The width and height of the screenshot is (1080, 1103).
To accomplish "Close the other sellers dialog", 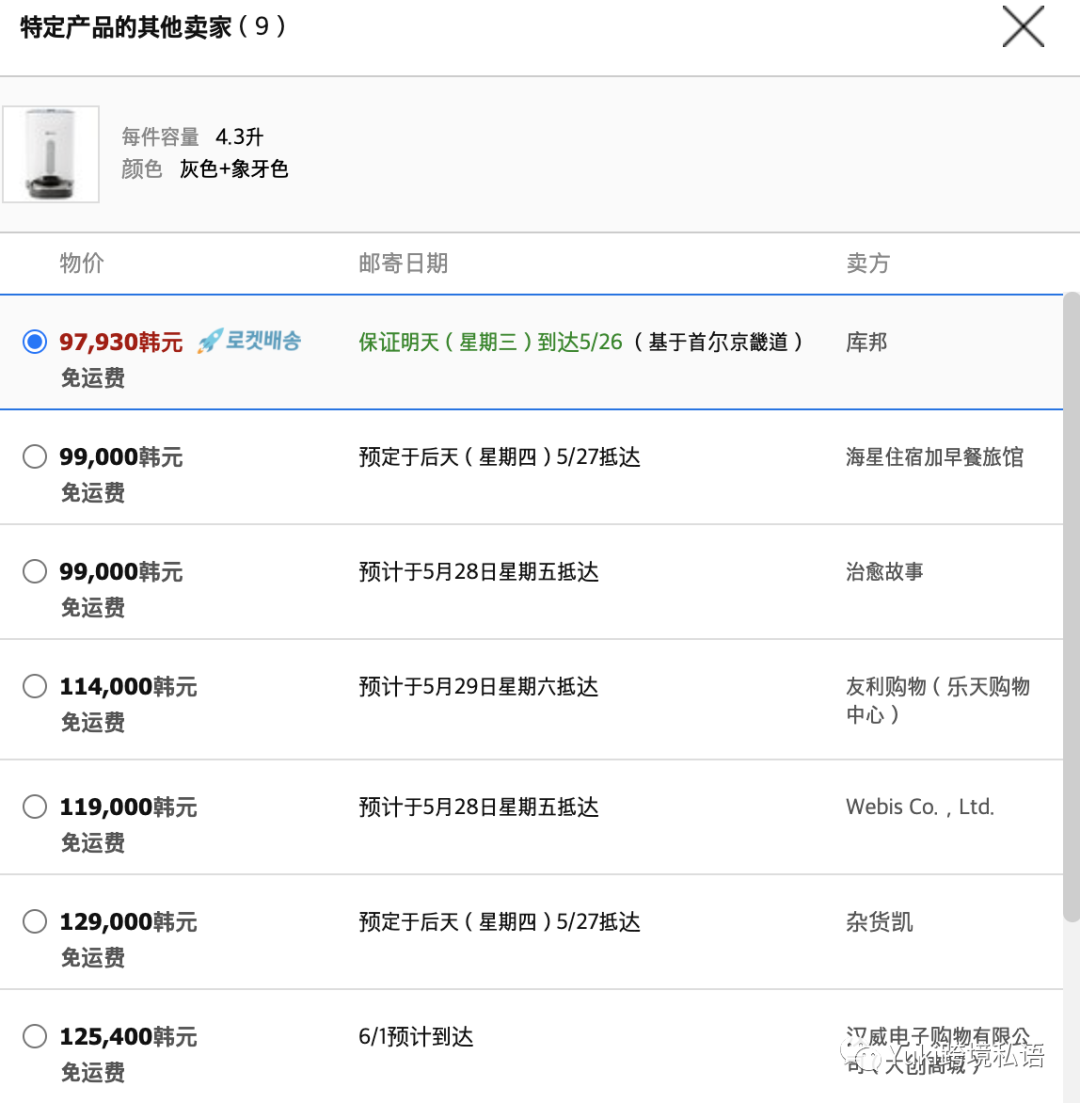I will 1023,27.
